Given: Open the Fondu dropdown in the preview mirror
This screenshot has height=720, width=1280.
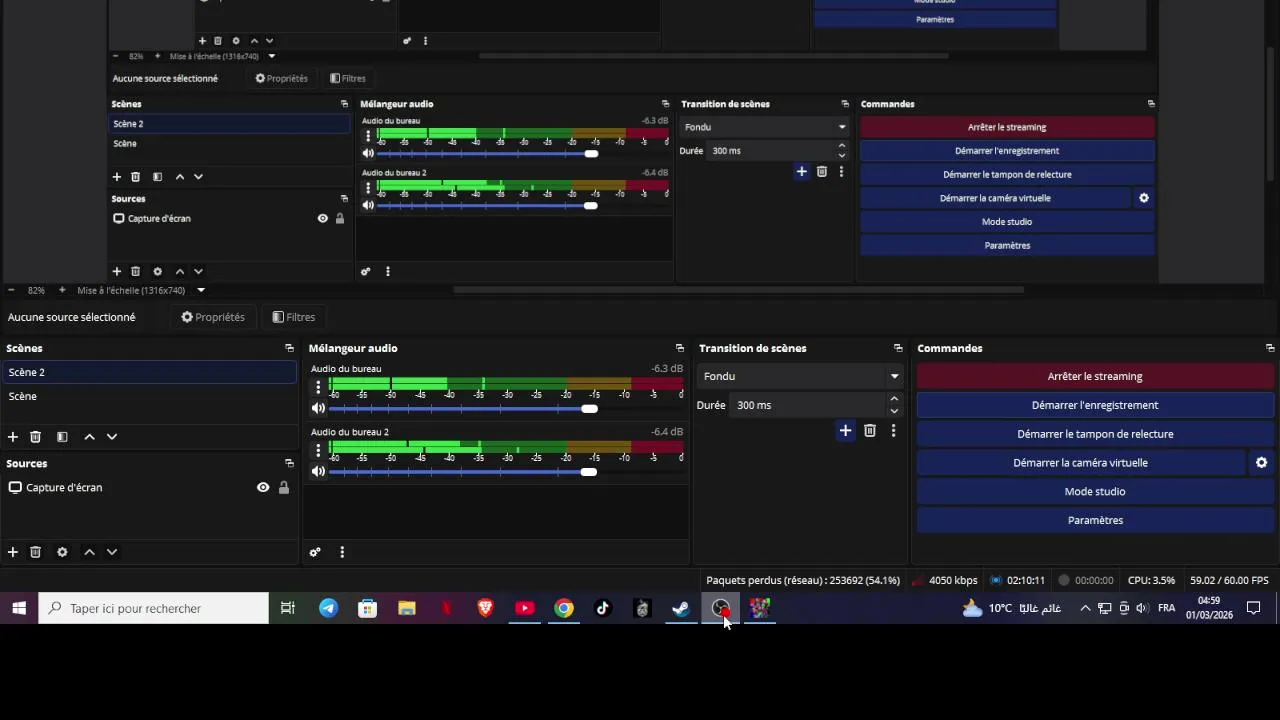Looking at the screenshot, I should coord(765,127).
